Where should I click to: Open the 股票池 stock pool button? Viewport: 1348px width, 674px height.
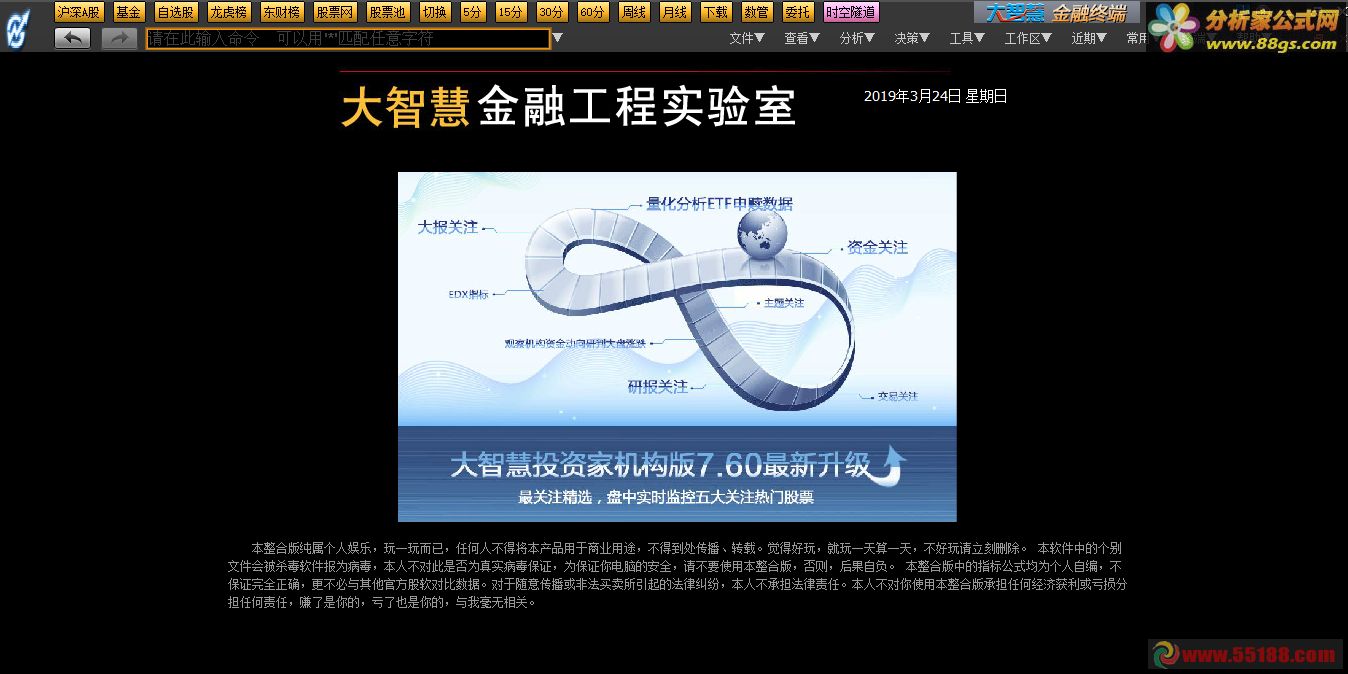pos(387,12)
